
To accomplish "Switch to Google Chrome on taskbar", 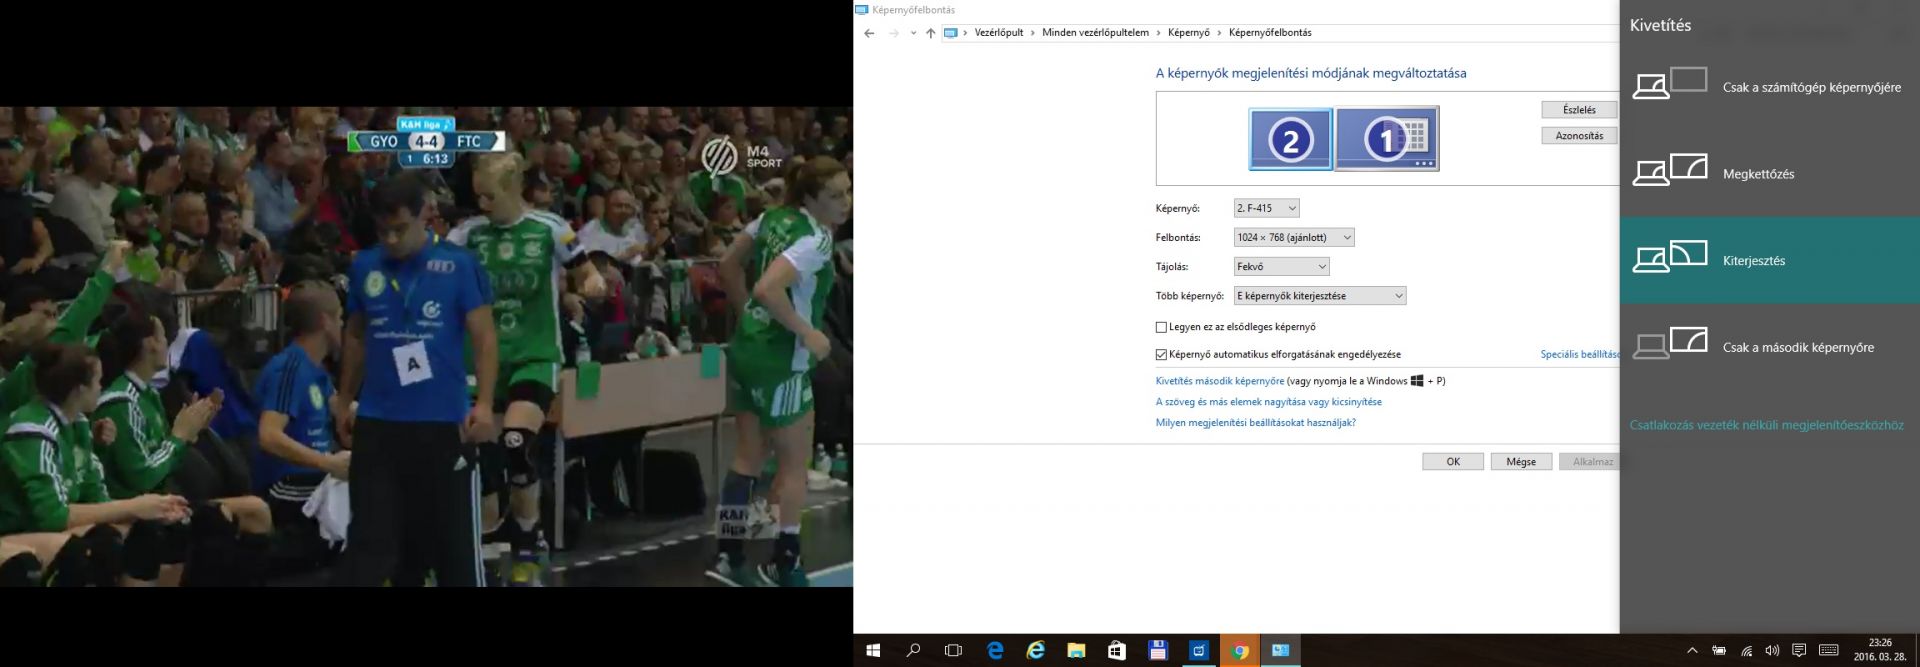I will (x=1240, y=651).
